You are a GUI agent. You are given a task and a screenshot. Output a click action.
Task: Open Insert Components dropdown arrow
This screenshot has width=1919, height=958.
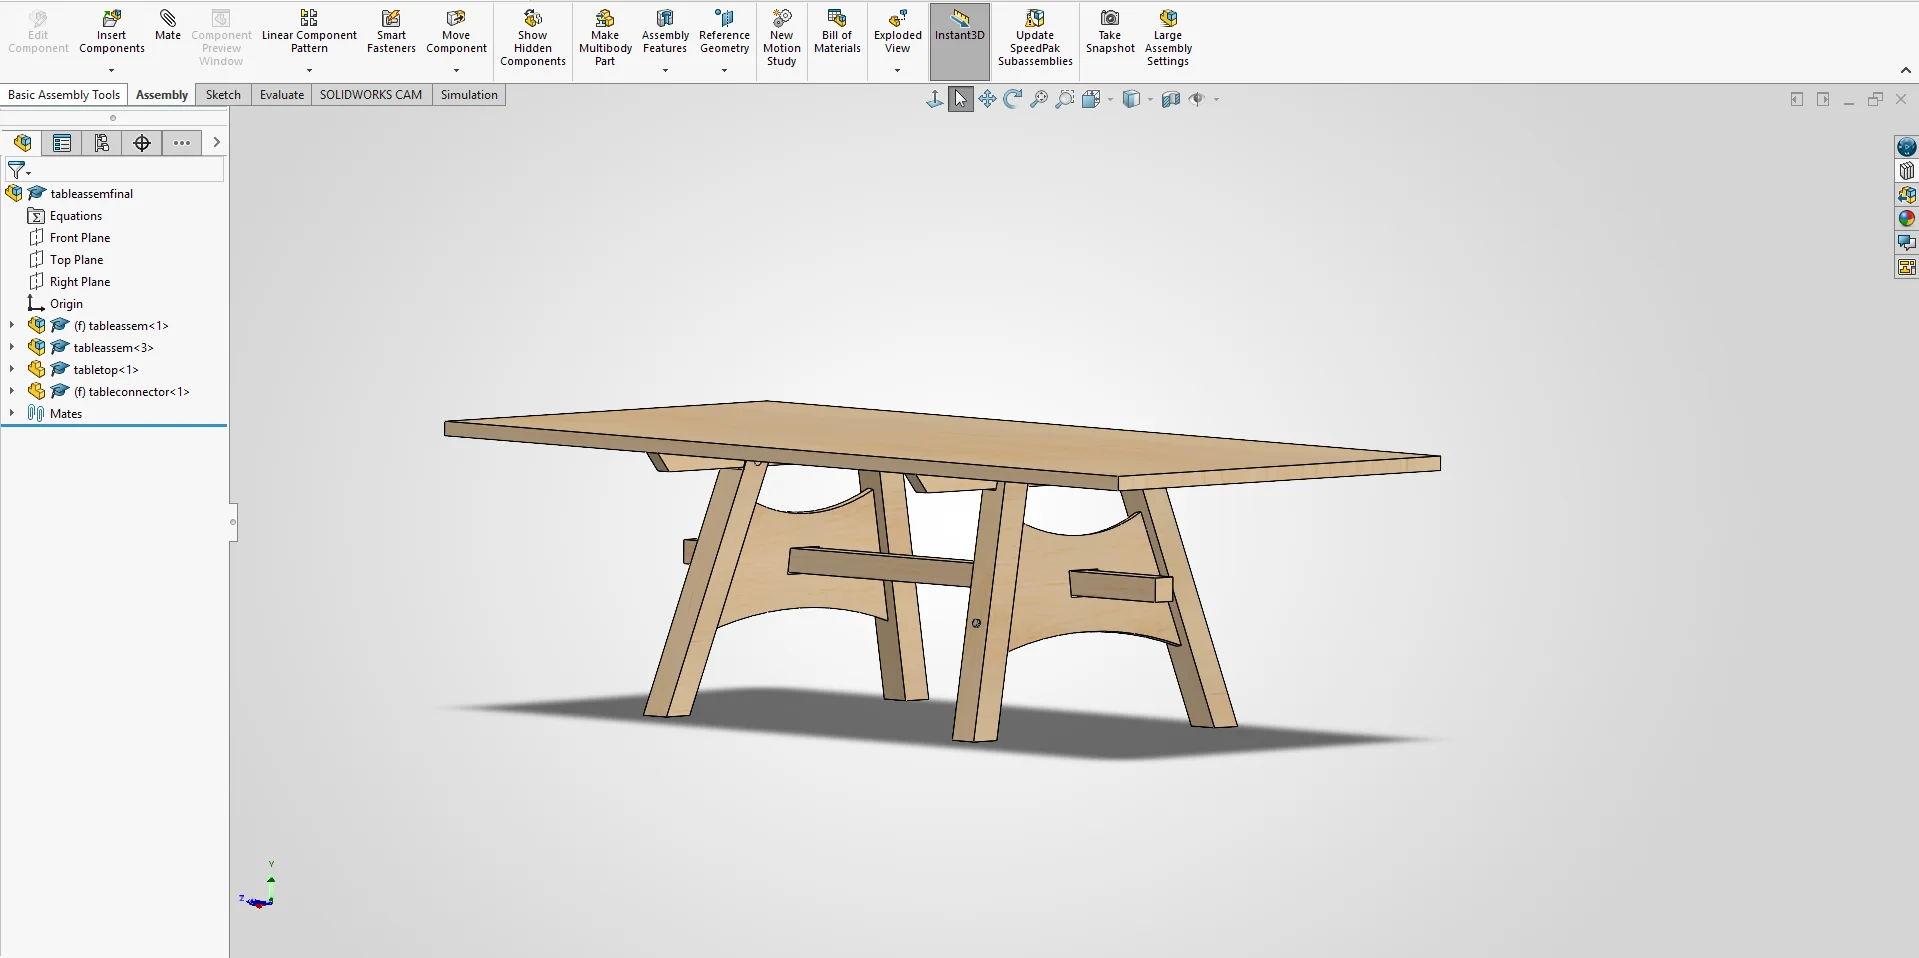tap(111, 70)
